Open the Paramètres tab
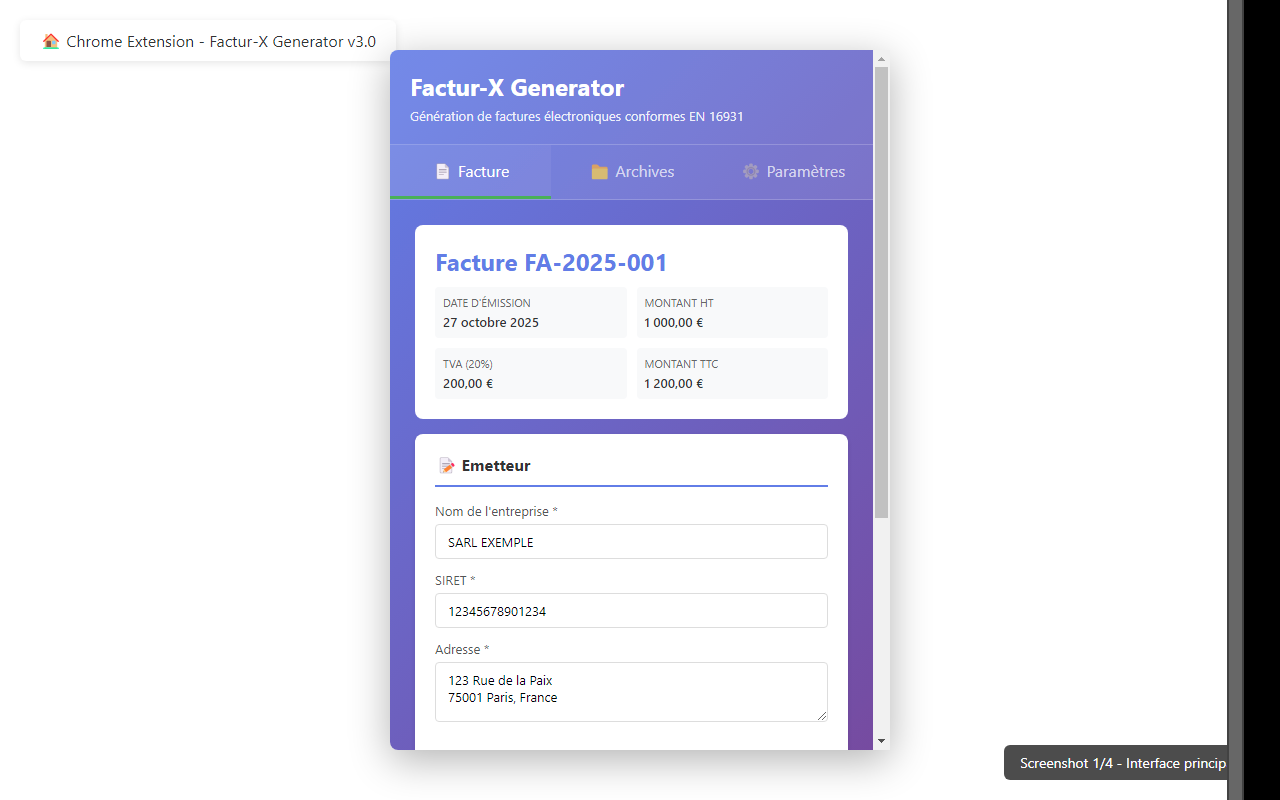 [x=793, y=172]
